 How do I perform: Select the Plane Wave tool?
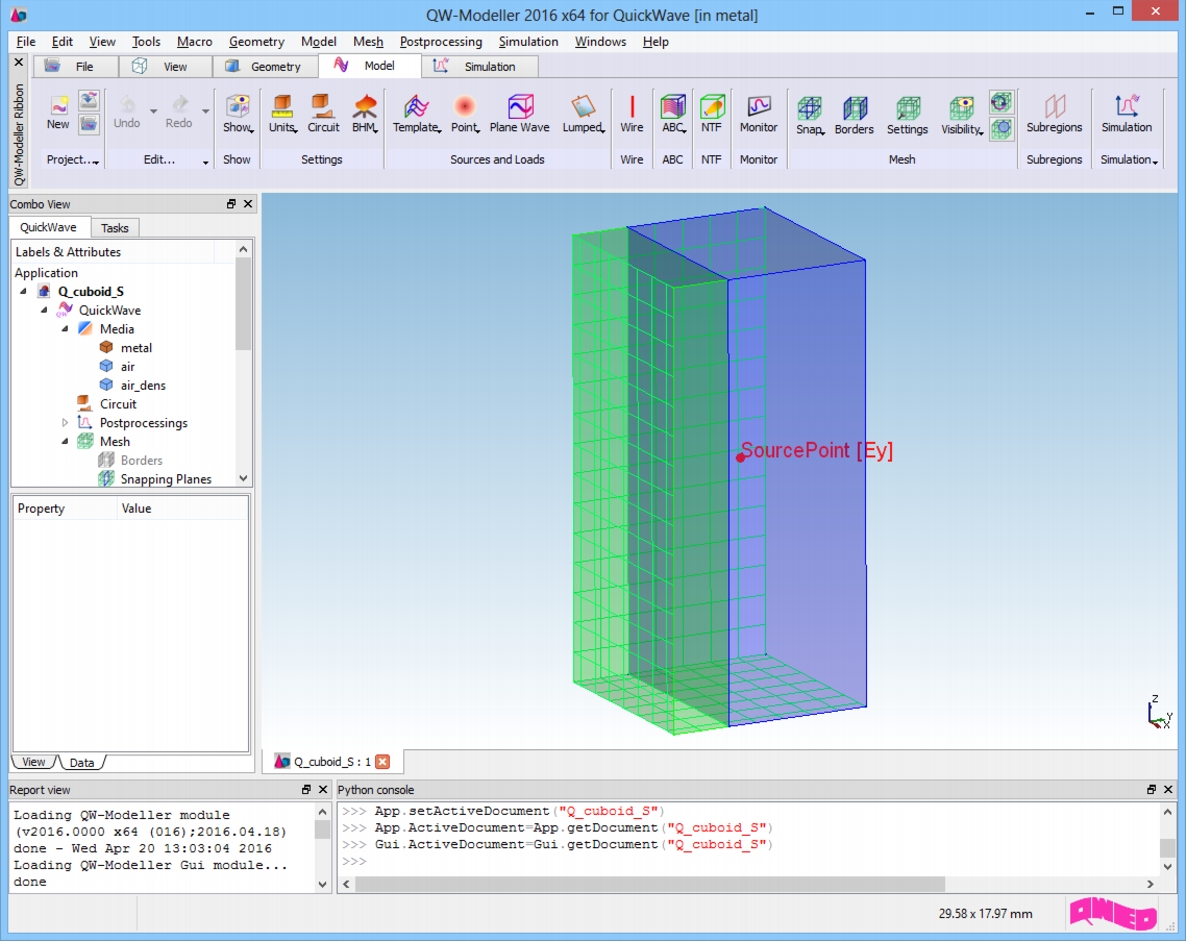point(519,114)
